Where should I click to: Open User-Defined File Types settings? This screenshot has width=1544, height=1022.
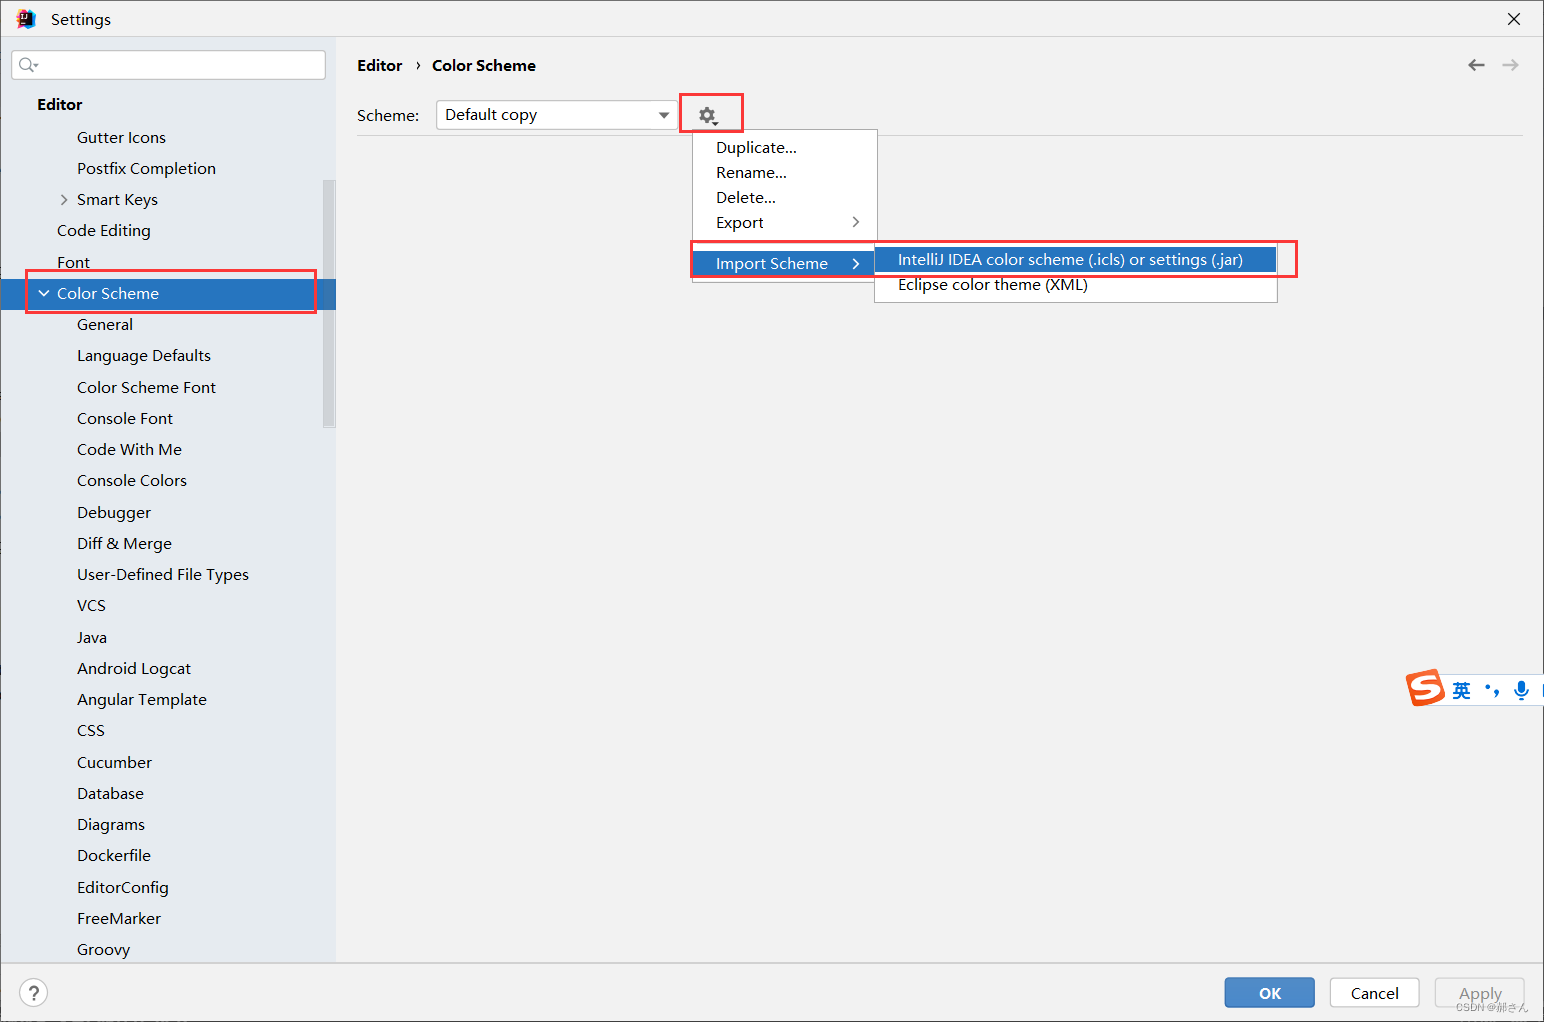pos(163,574)
